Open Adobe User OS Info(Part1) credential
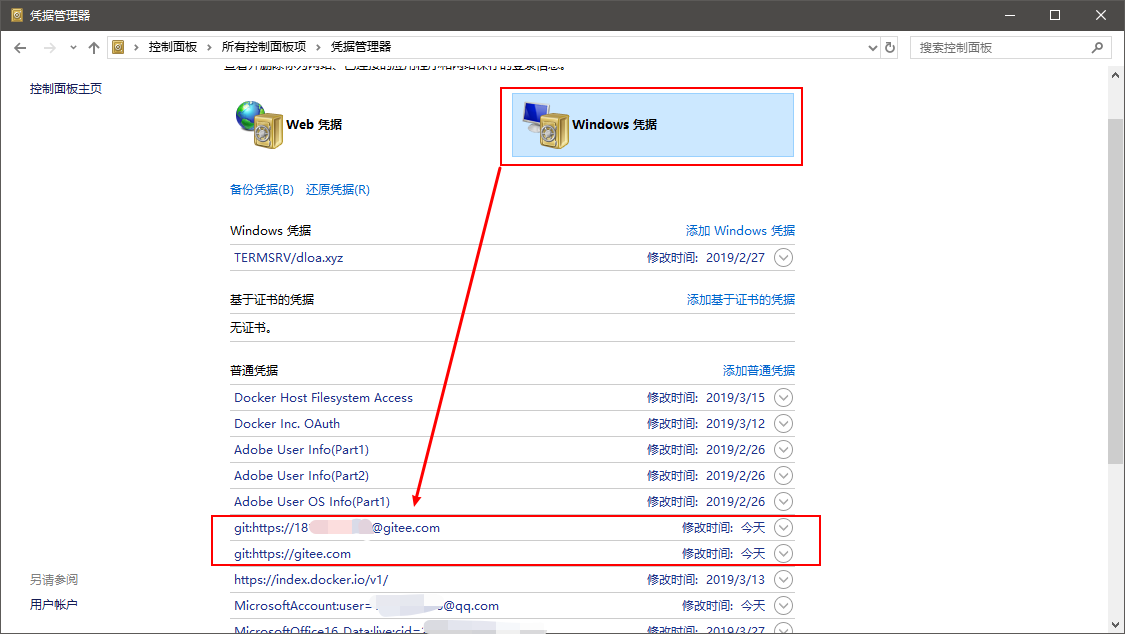 point(312,501)
